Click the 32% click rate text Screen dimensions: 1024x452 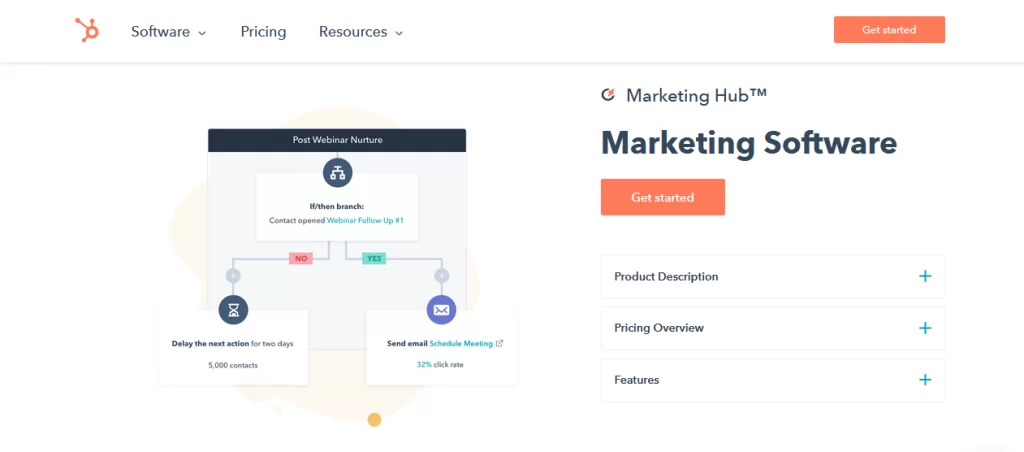(x=440, y=365)
